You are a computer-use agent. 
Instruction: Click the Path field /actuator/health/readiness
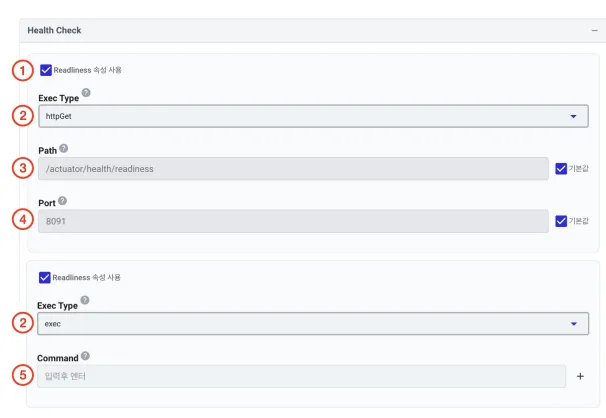(x=293, y=169)
